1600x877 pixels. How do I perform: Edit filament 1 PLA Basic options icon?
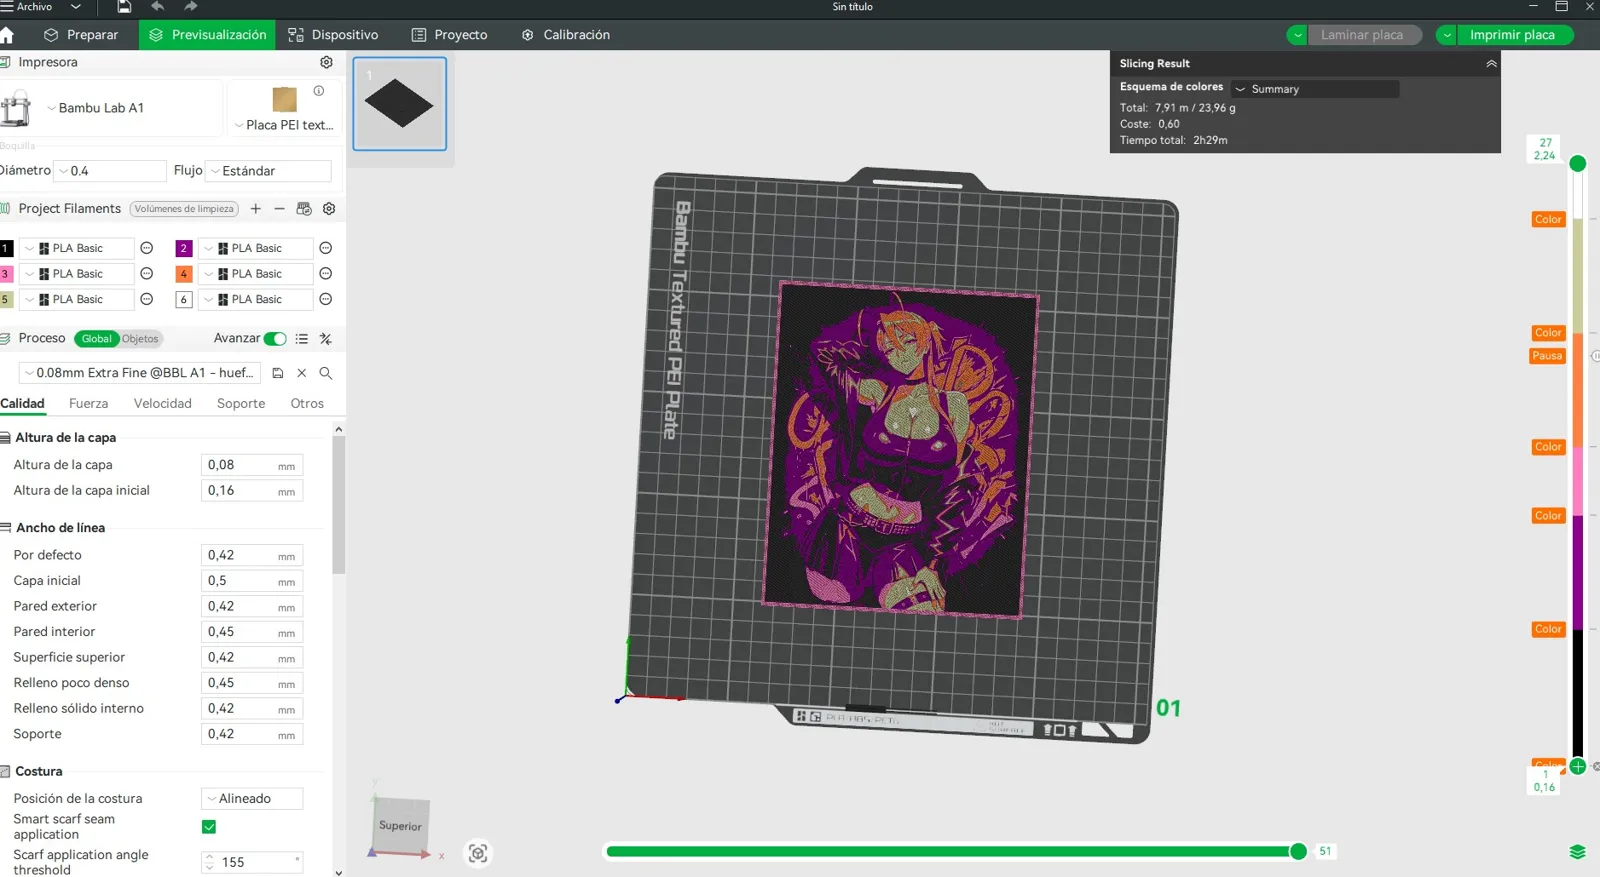click(147, 248)
